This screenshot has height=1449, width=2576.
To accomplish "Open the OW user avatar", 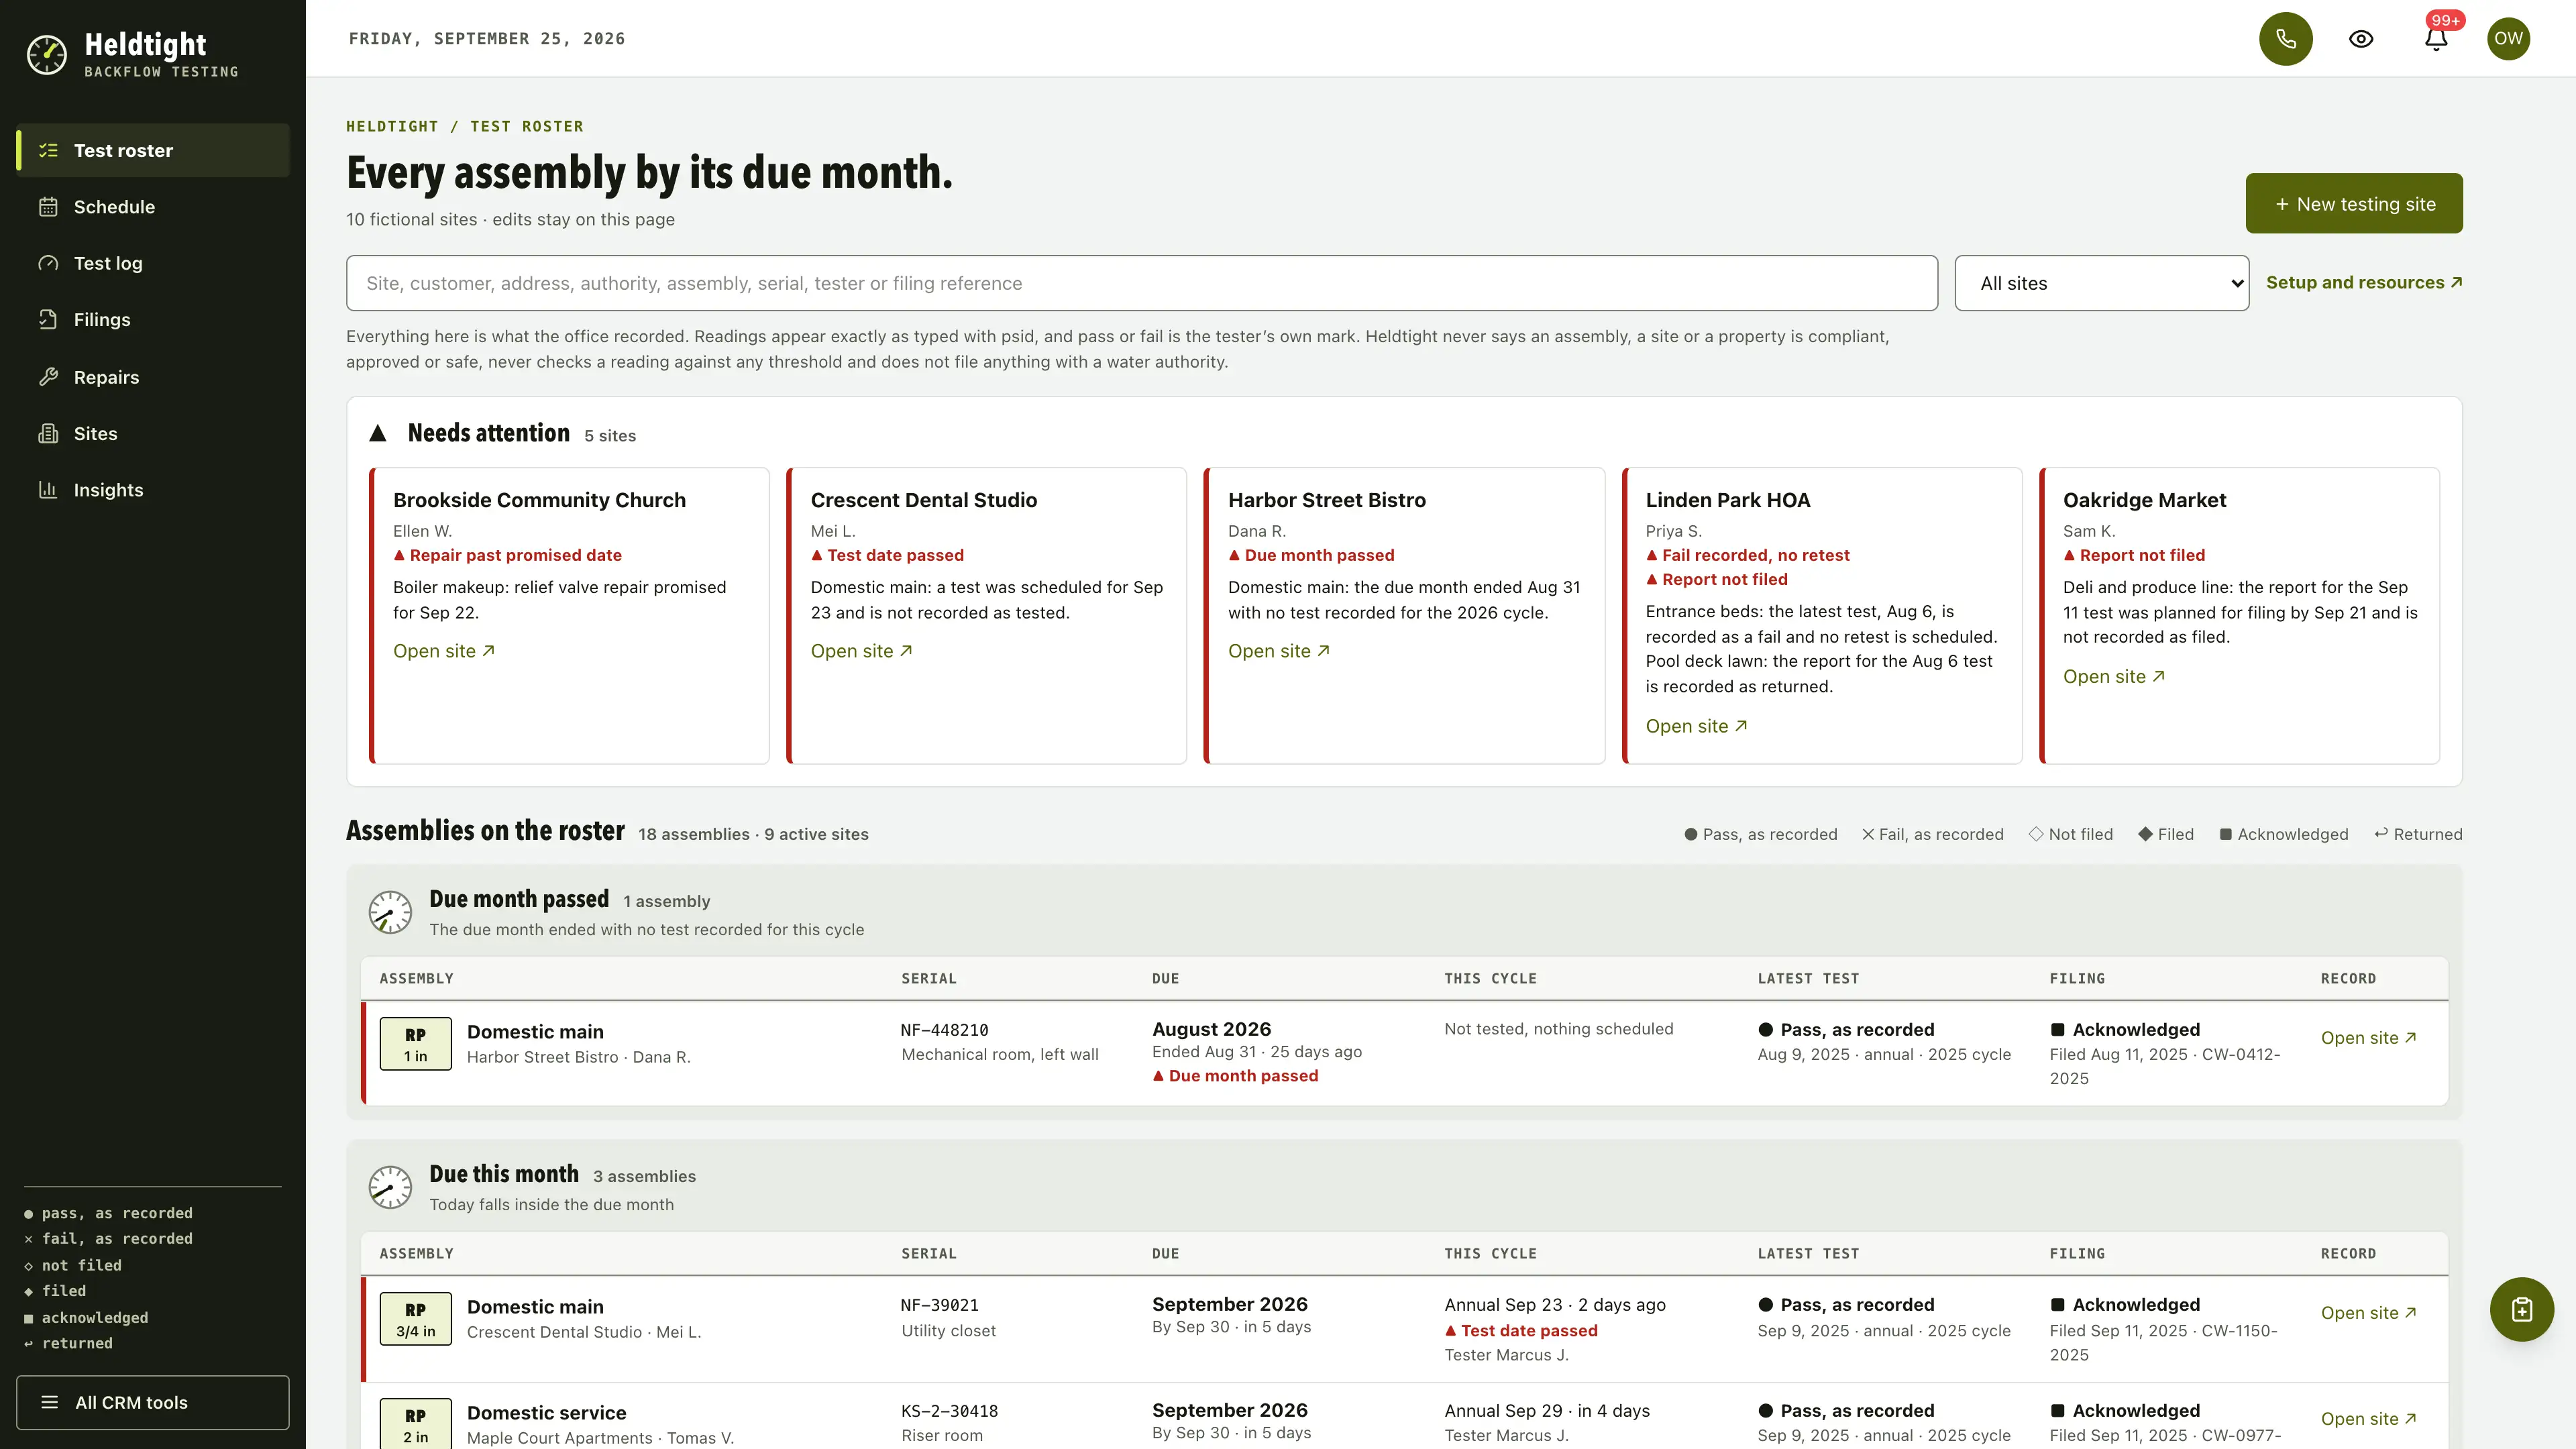I will click(x=2508, y=39).
